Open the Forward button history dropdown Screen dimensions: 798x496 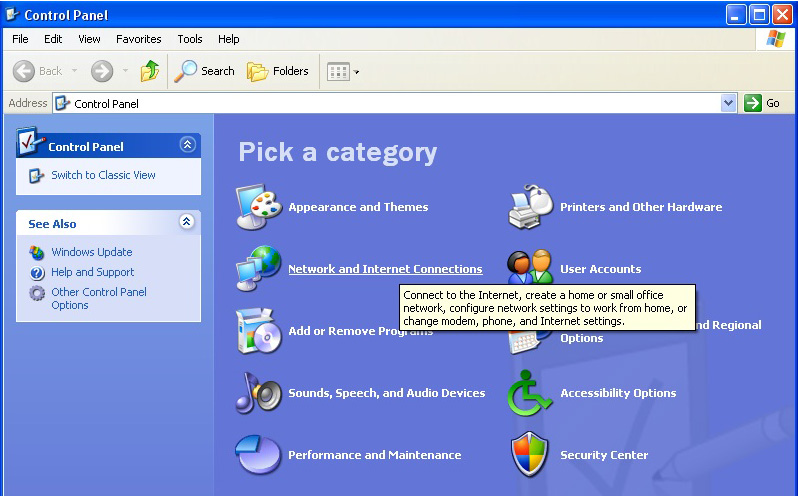125,71
